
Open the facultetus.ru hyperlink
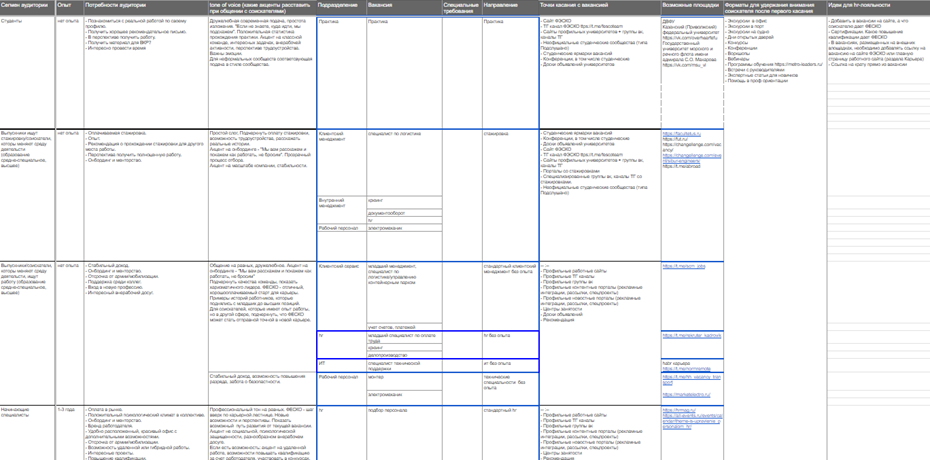click(x=681, y=133)
